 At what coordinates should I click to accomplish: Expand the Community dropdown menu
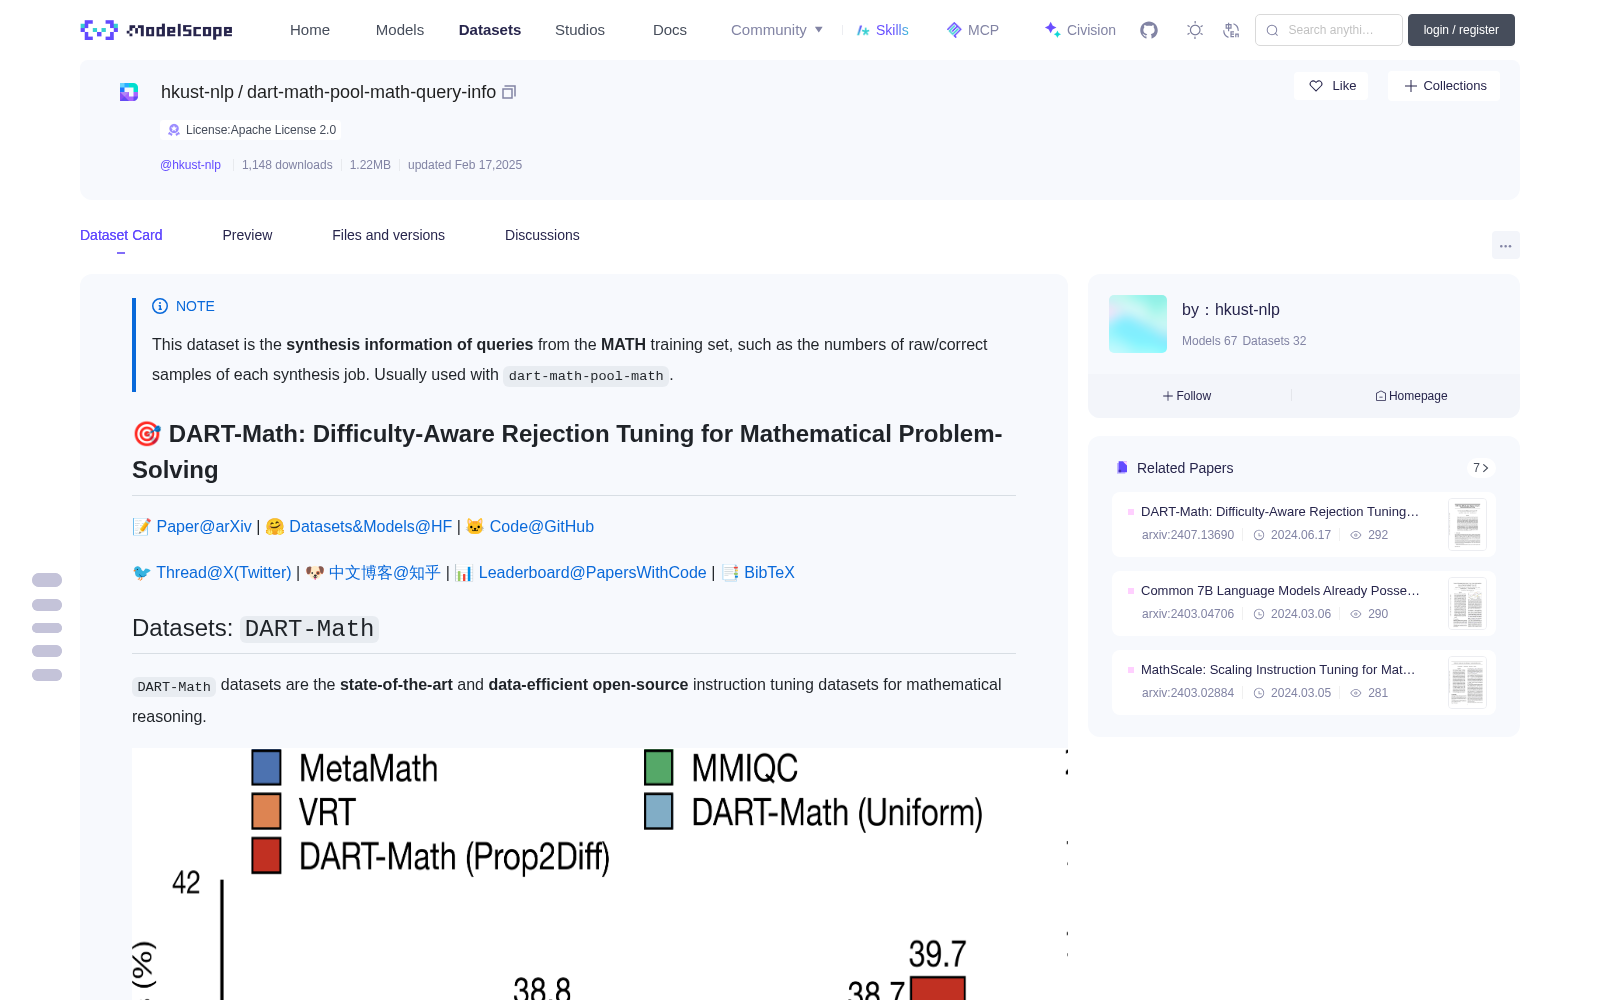[x=777, y=30]
